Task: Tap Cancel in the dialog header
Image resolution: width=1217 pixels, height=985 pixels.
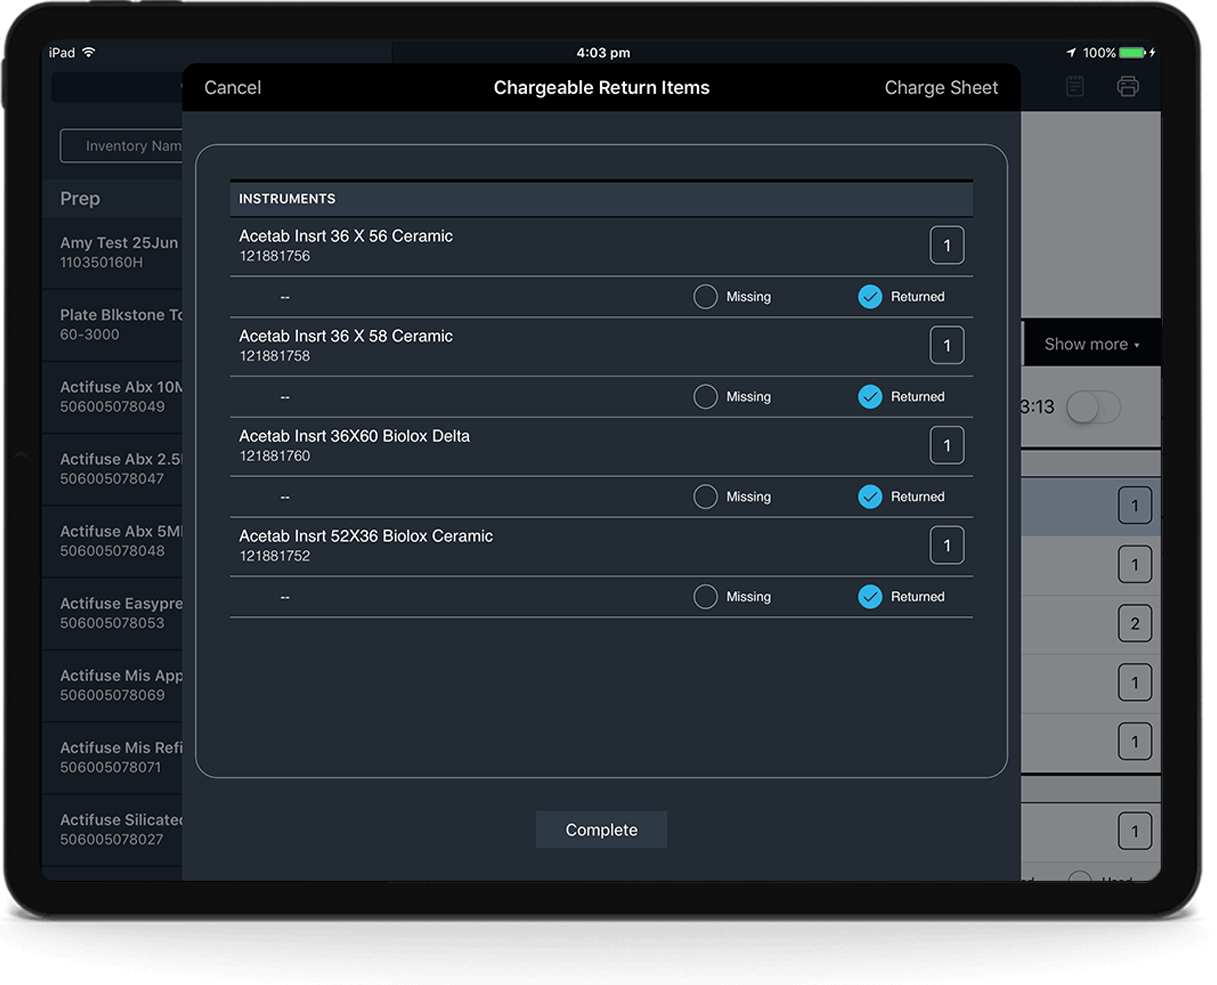Action: tap(232, 88)
